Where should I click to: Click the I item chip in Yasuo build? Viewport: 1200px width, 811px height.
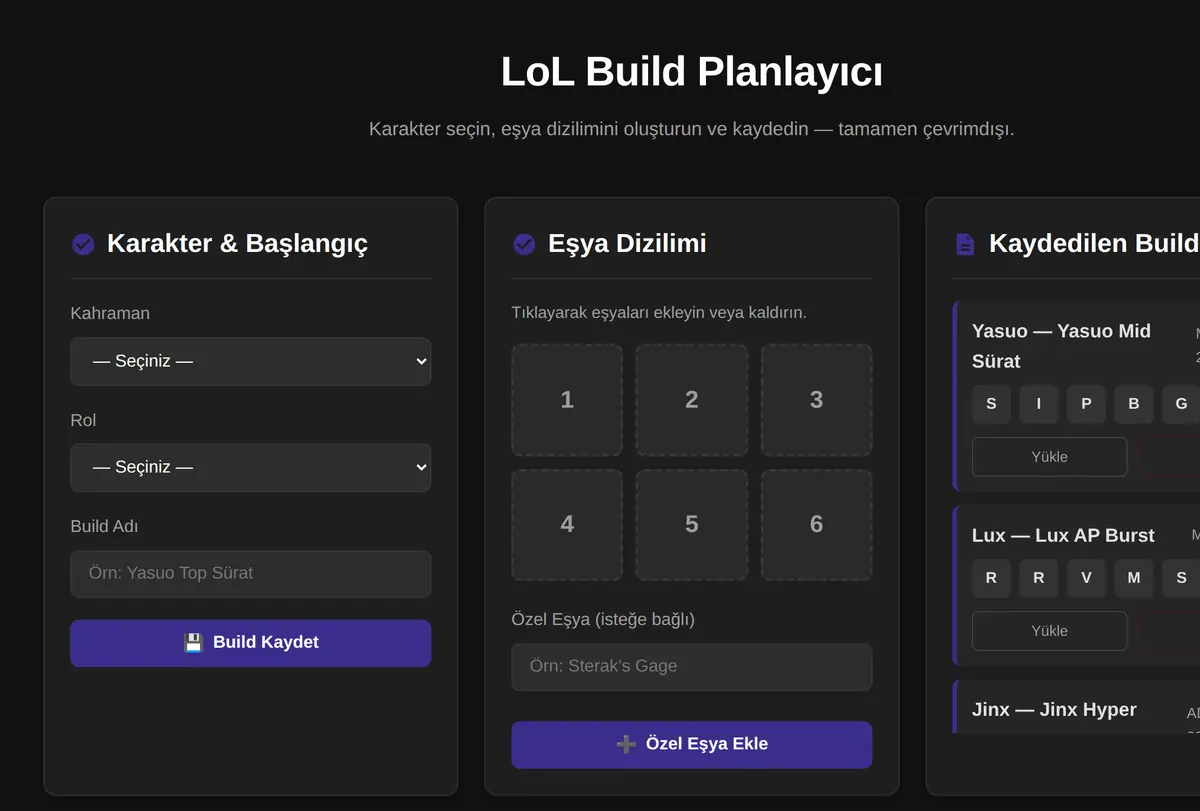click(1039, 404)
